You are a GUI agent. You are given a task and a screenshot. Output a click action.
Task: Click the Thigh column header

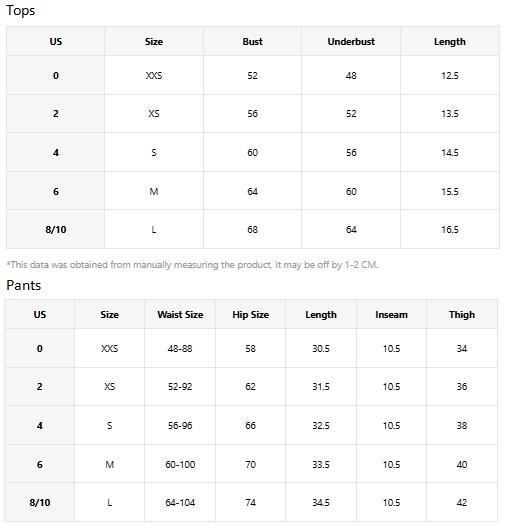point(462,314)
